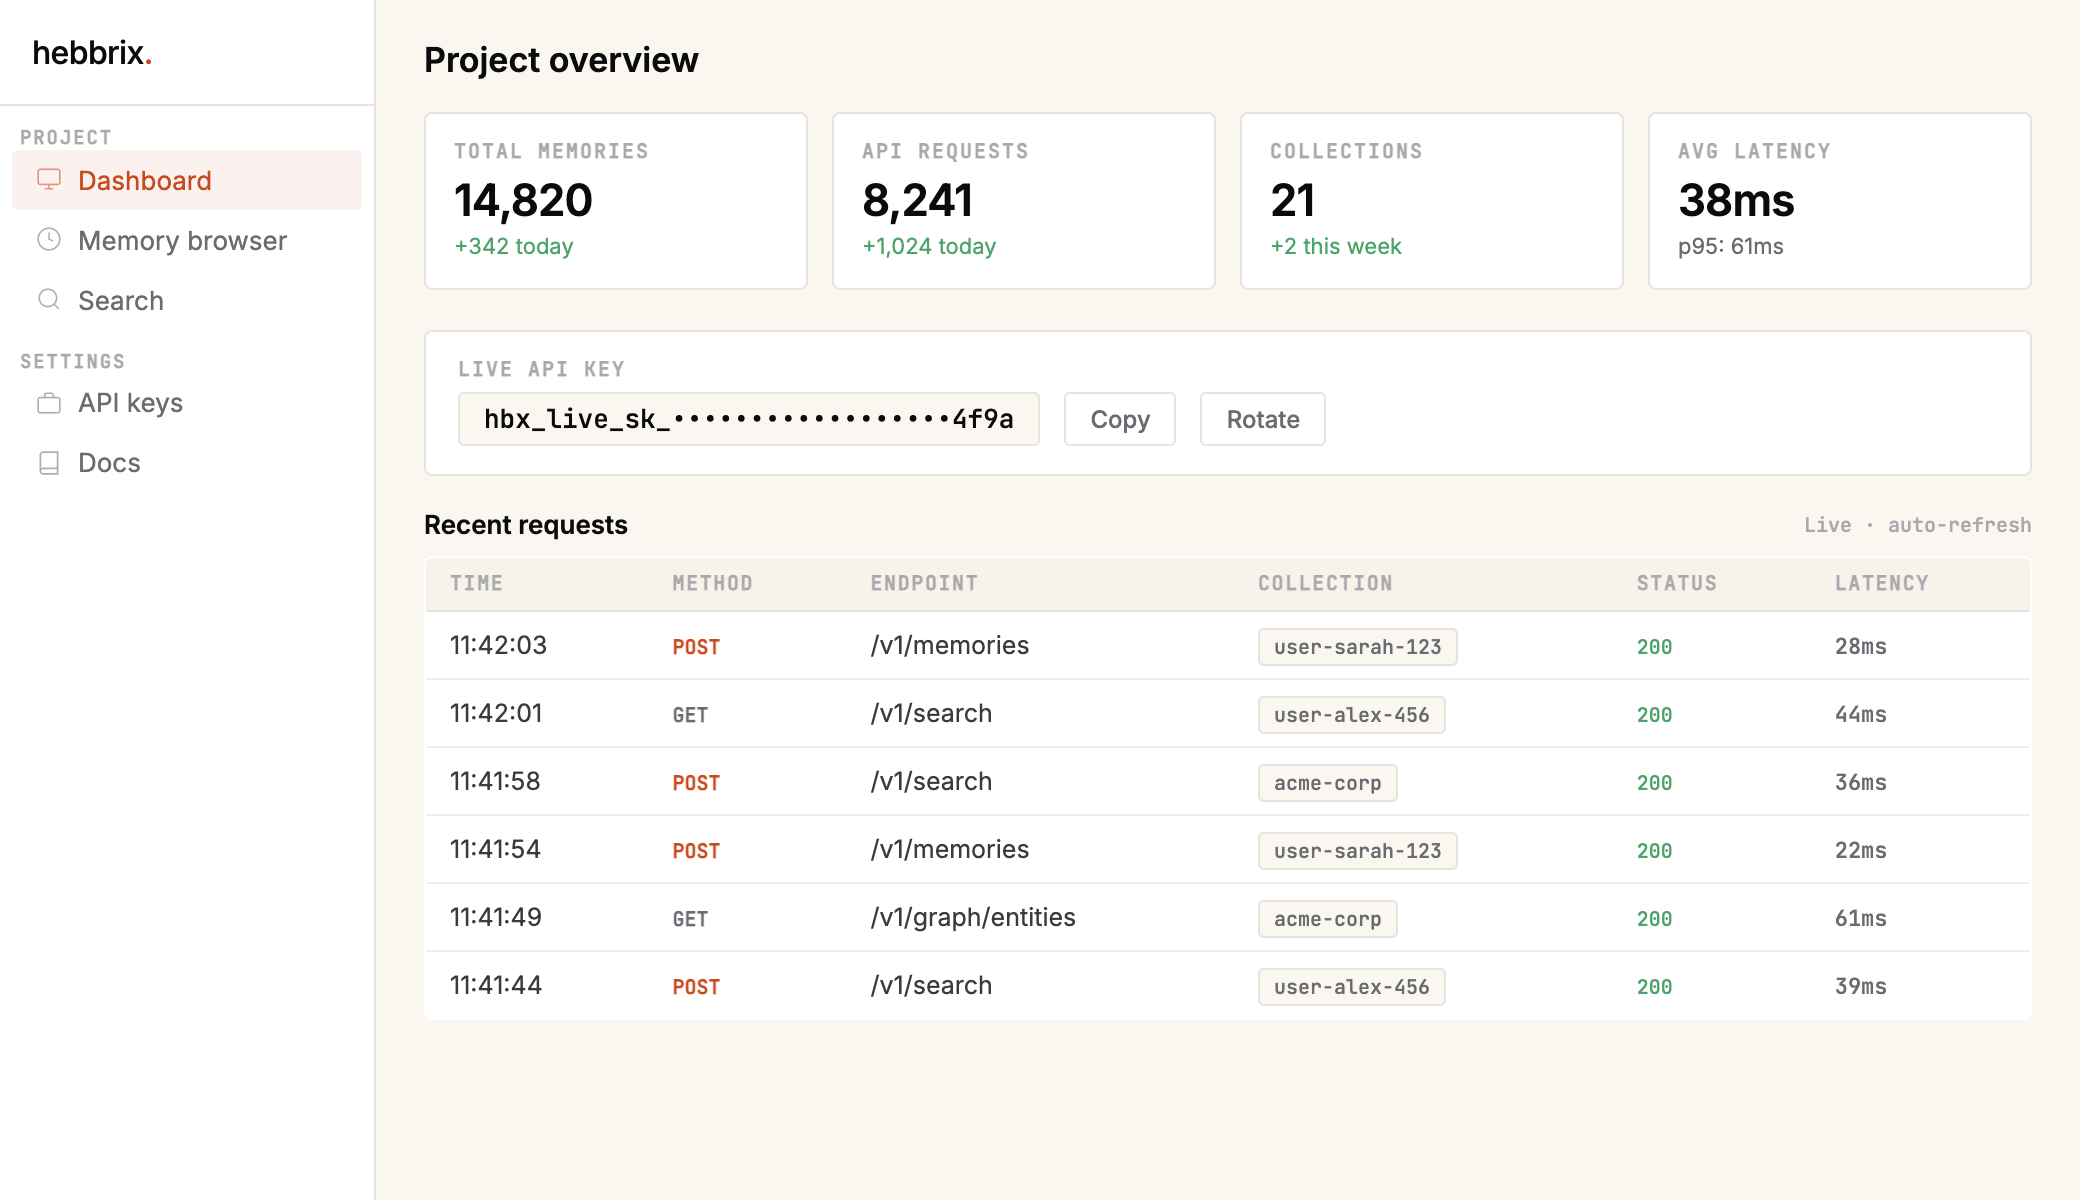Go to the Search page
The height and width of the screenshot is (1200, 2080).
[x=187, y=300]
